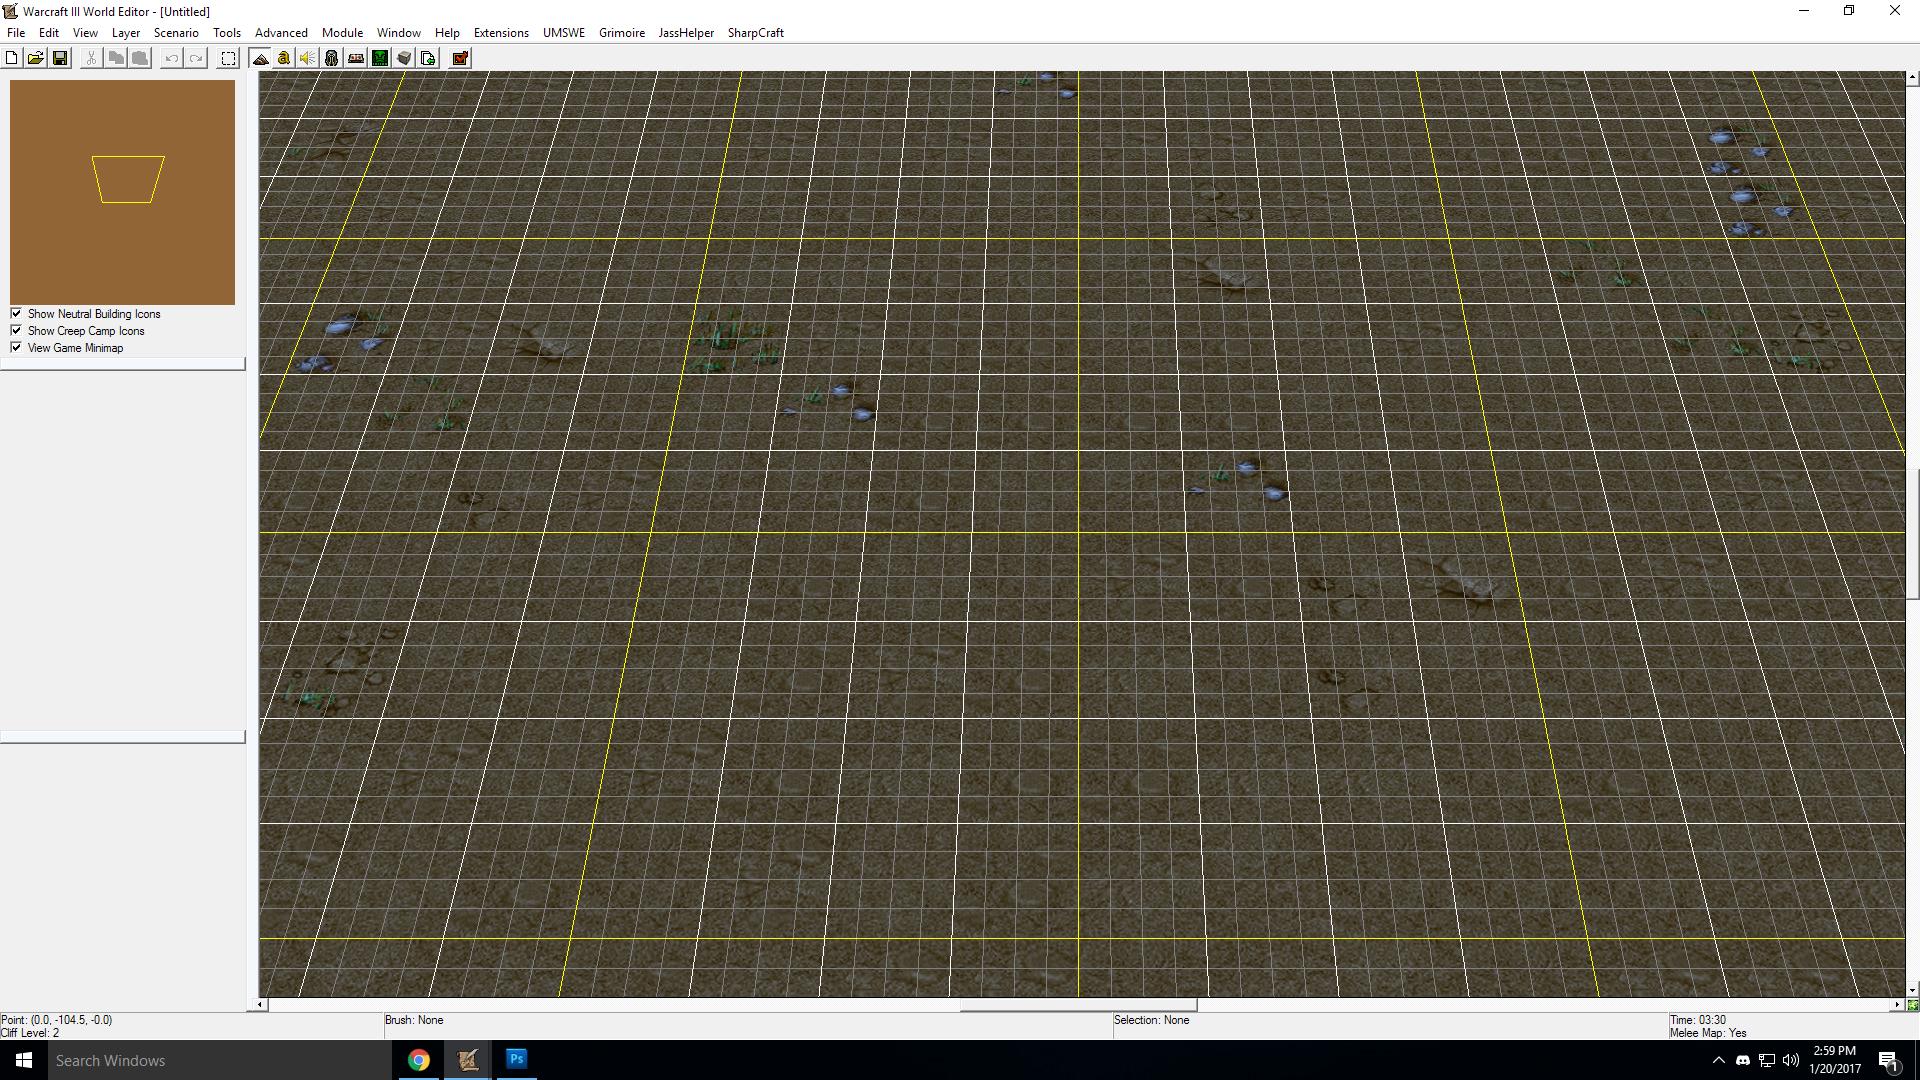Screen dimensions: 1920x1080
Task: Open the Terrain Editor module
Action: pos(260,58)
